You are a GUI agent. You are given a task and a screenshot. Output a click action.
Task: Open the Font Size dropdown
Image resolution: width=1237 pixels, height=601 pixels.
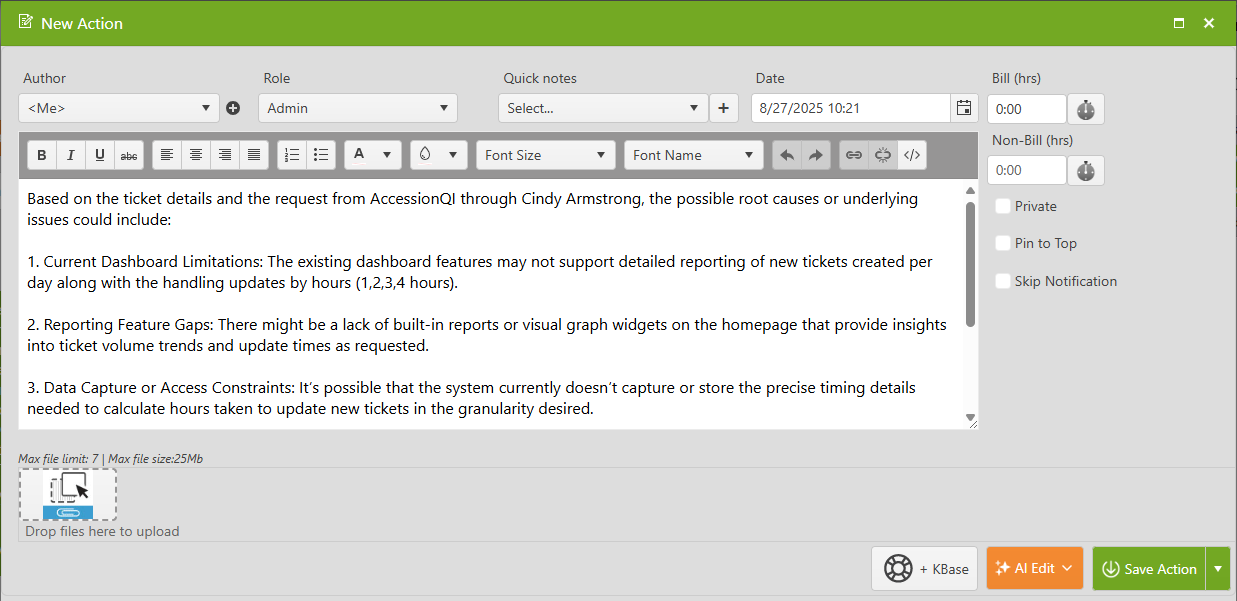[x=546, y=155]
